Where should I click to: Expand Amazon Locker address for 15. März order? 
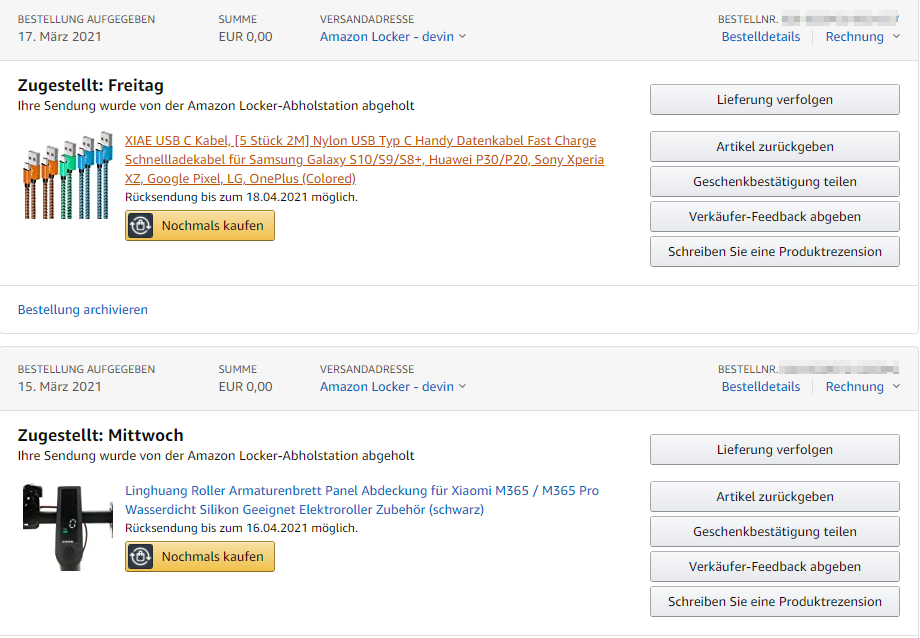pyautogui.click(x=393, y=386)
